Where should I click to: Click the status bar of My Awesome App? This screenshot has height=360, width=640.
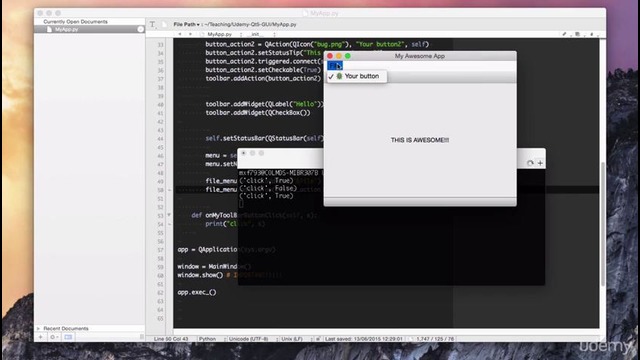point(420,202)
